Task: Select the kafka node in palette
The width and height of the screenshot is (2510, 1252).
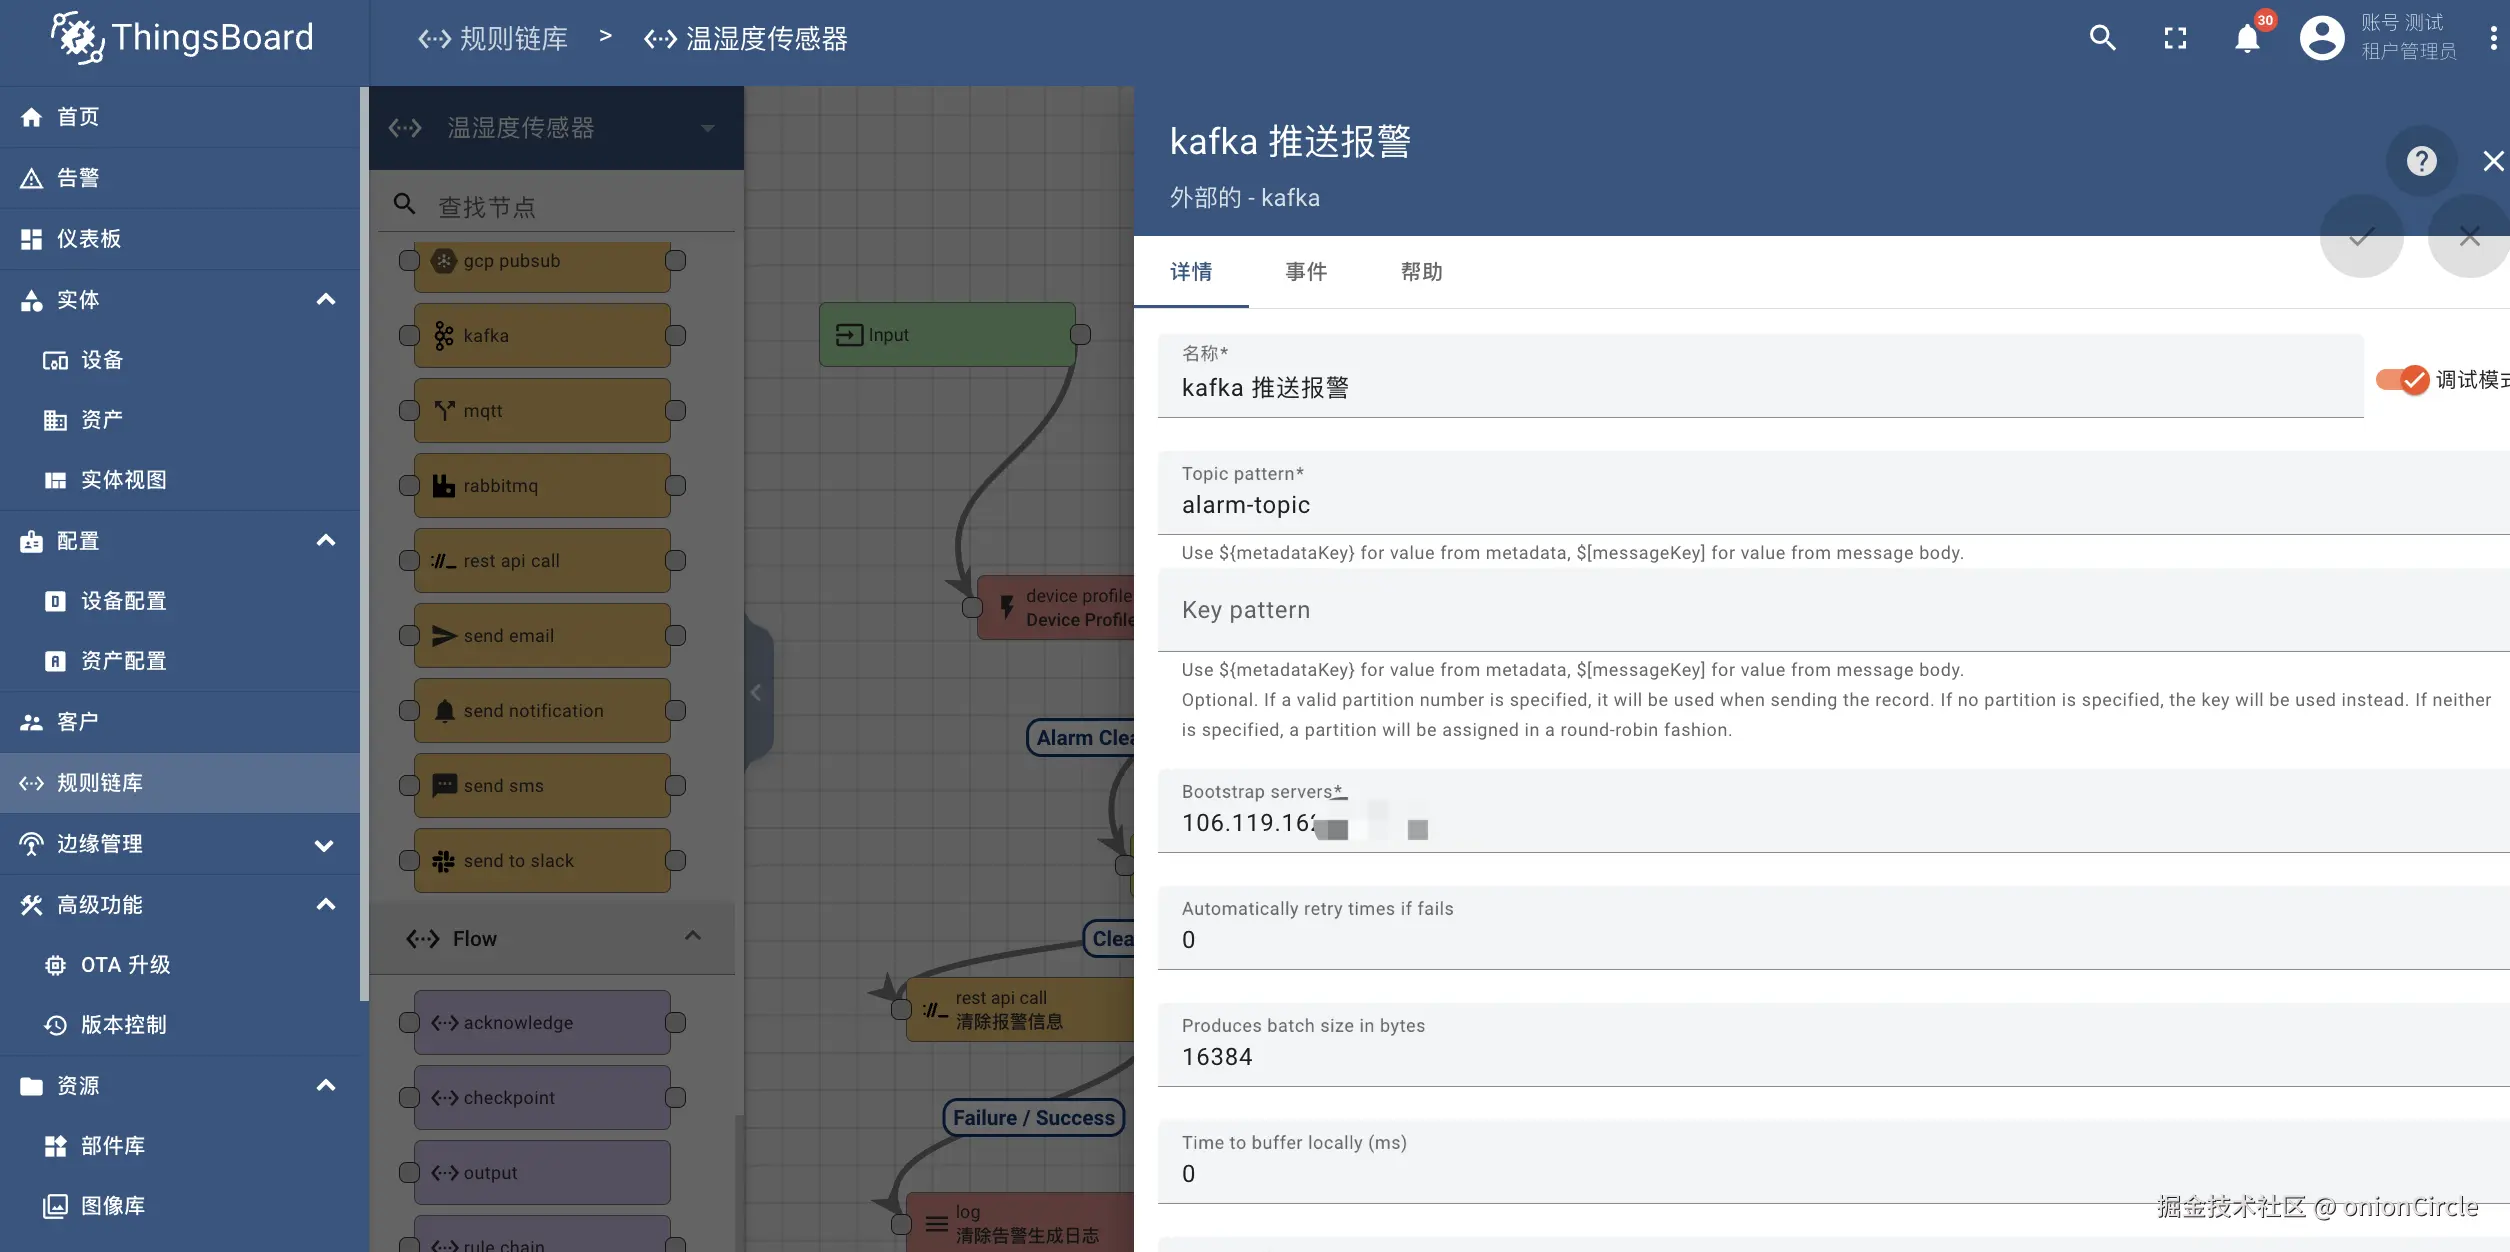Action: pos(541,336)
